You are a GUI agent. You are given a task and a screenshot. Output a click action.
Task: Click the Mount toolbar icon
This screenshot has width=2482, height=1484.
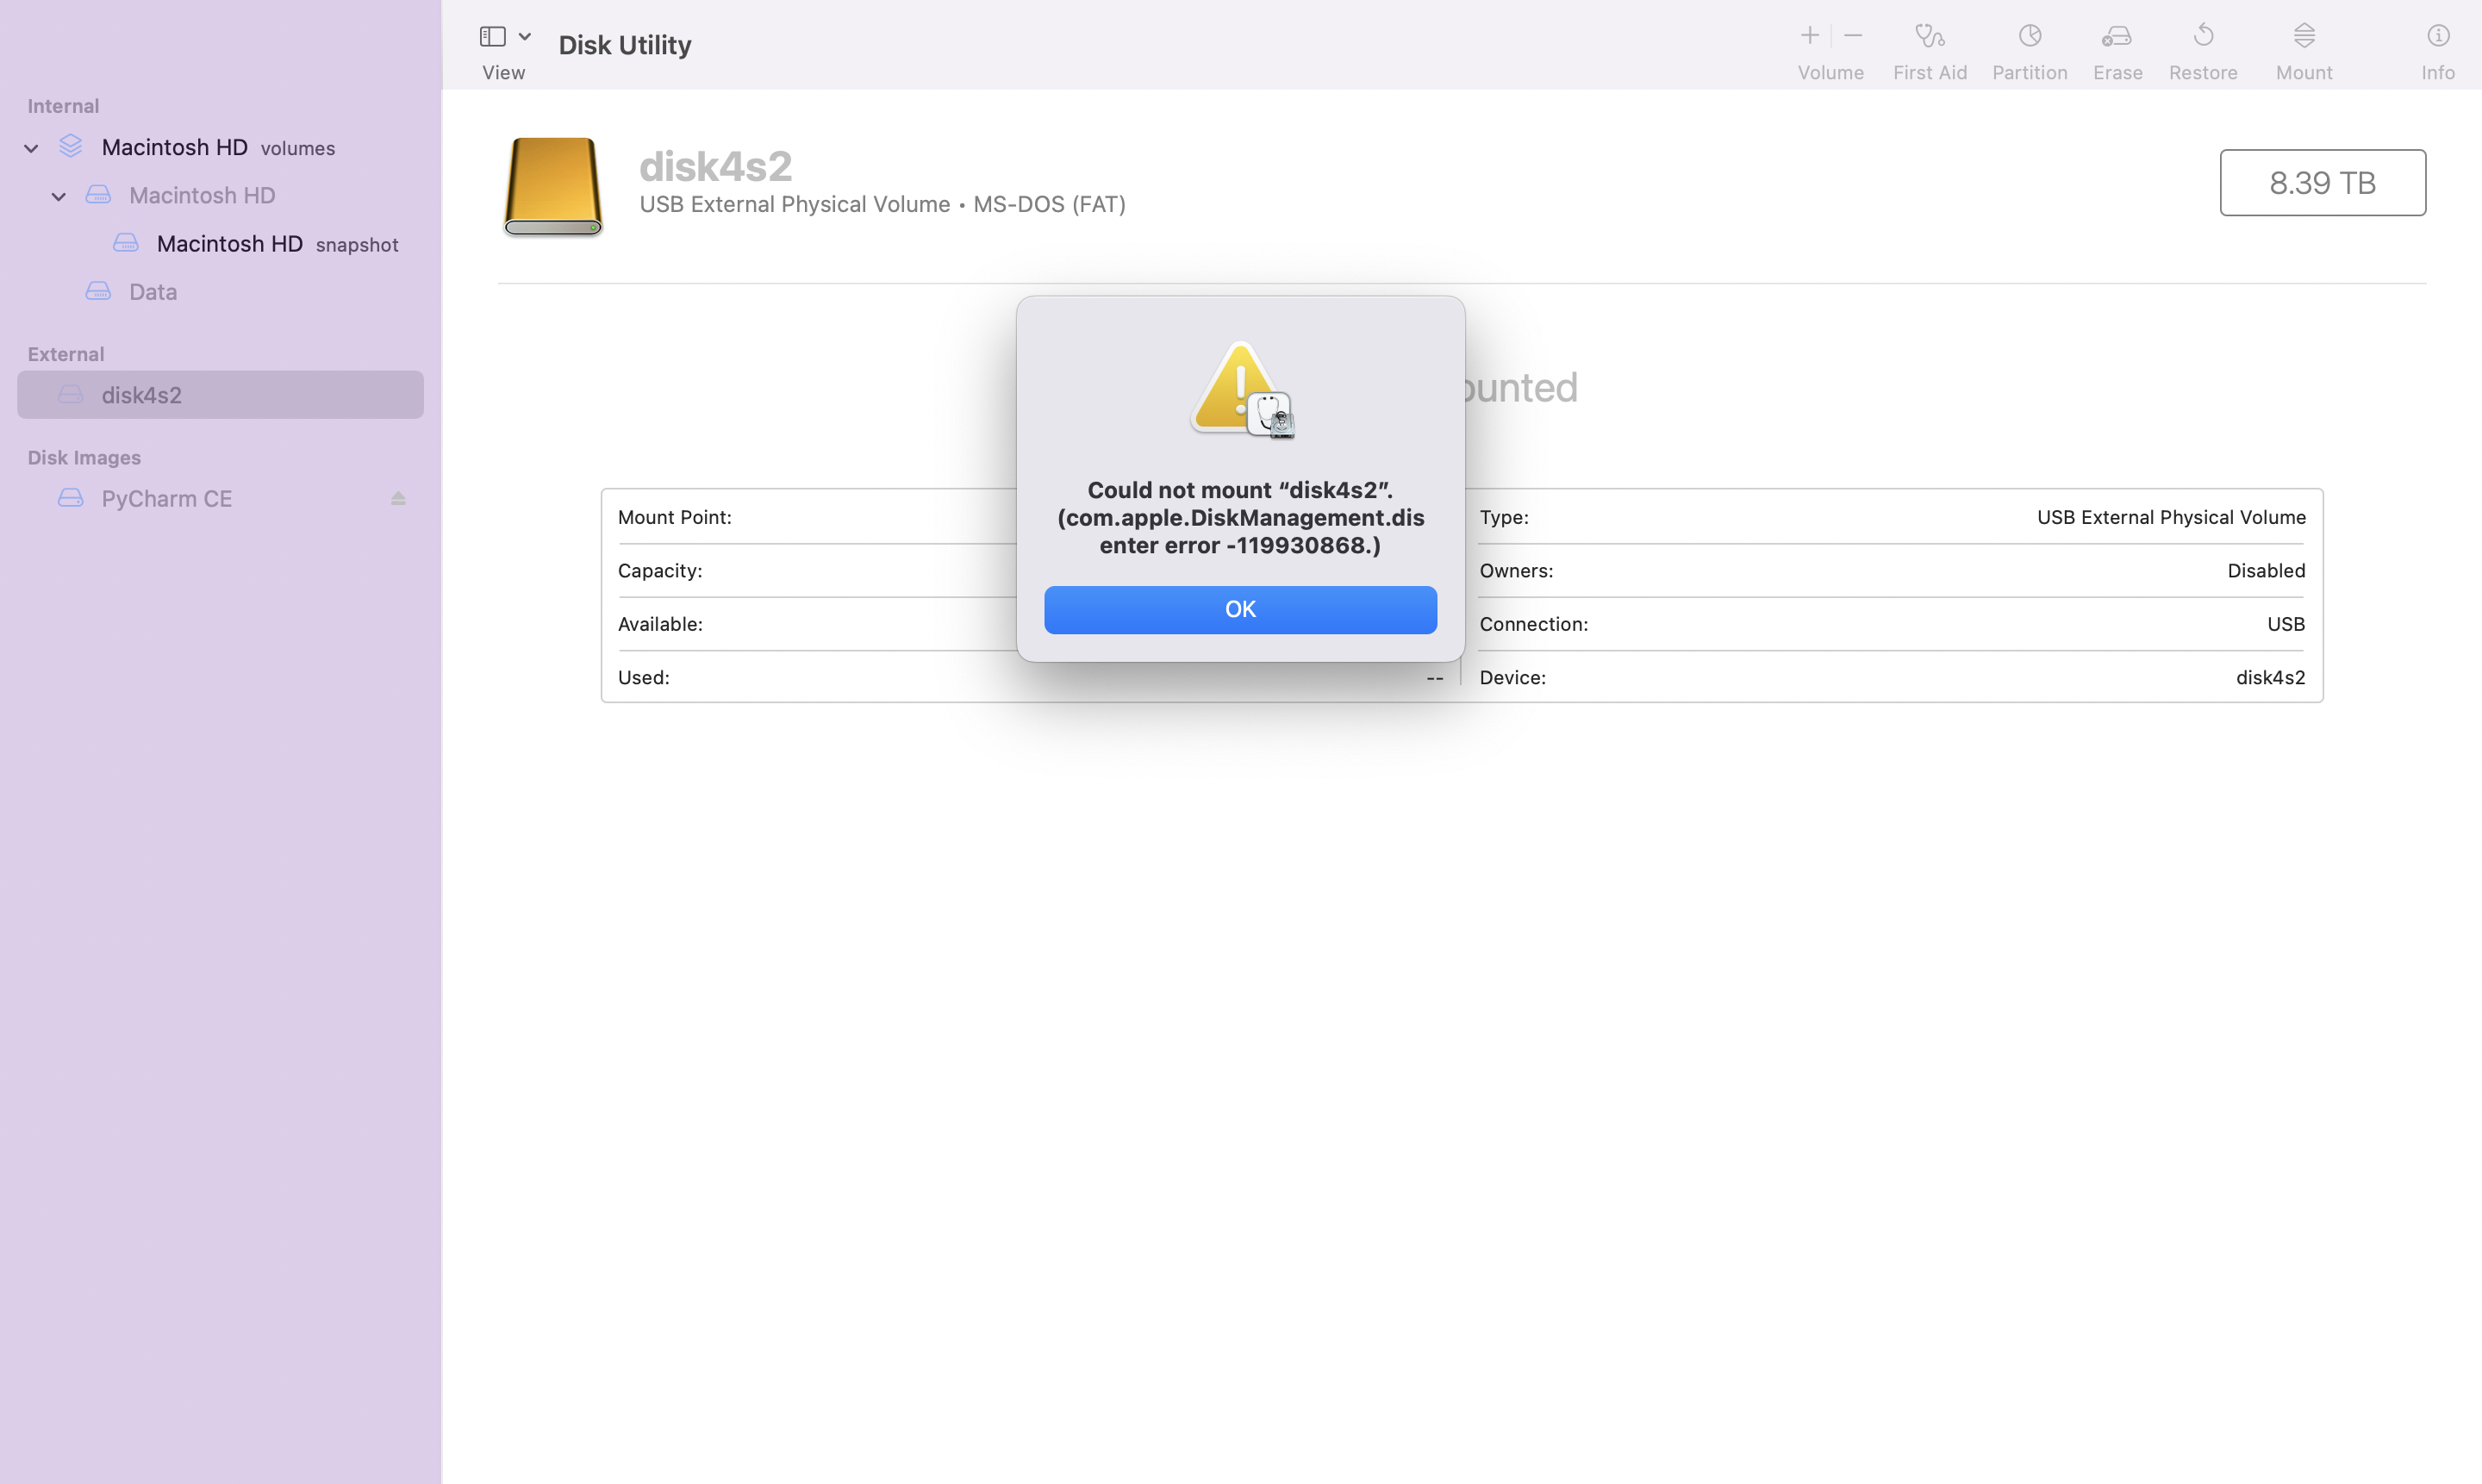(x=2304, y=37)
